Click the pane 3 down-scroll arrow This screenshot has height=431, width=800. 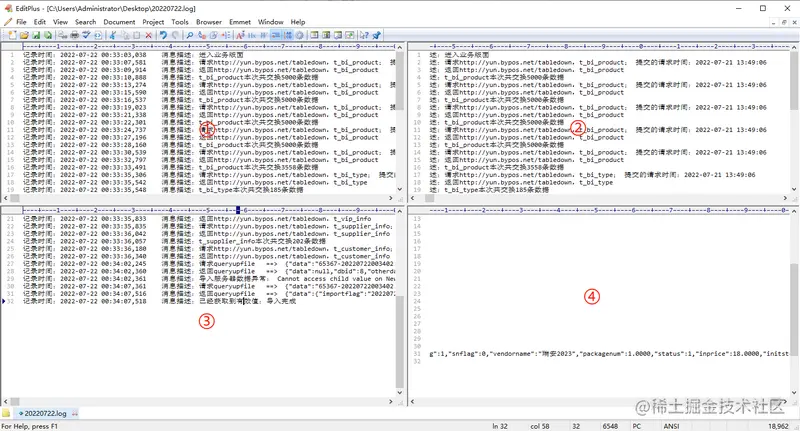[399, 393]
